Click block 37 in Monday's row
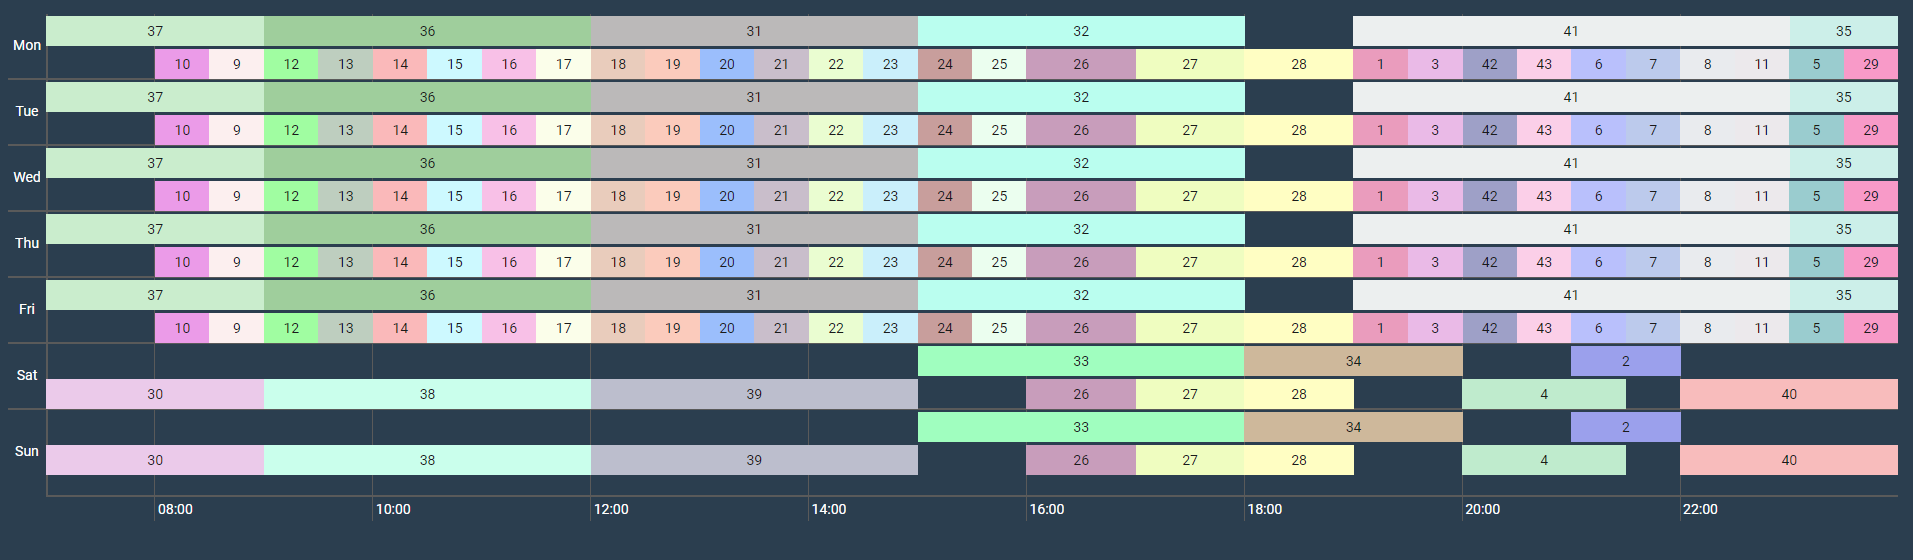Image resolution: width=1913 pixels, height=560 pixels. 155,31
